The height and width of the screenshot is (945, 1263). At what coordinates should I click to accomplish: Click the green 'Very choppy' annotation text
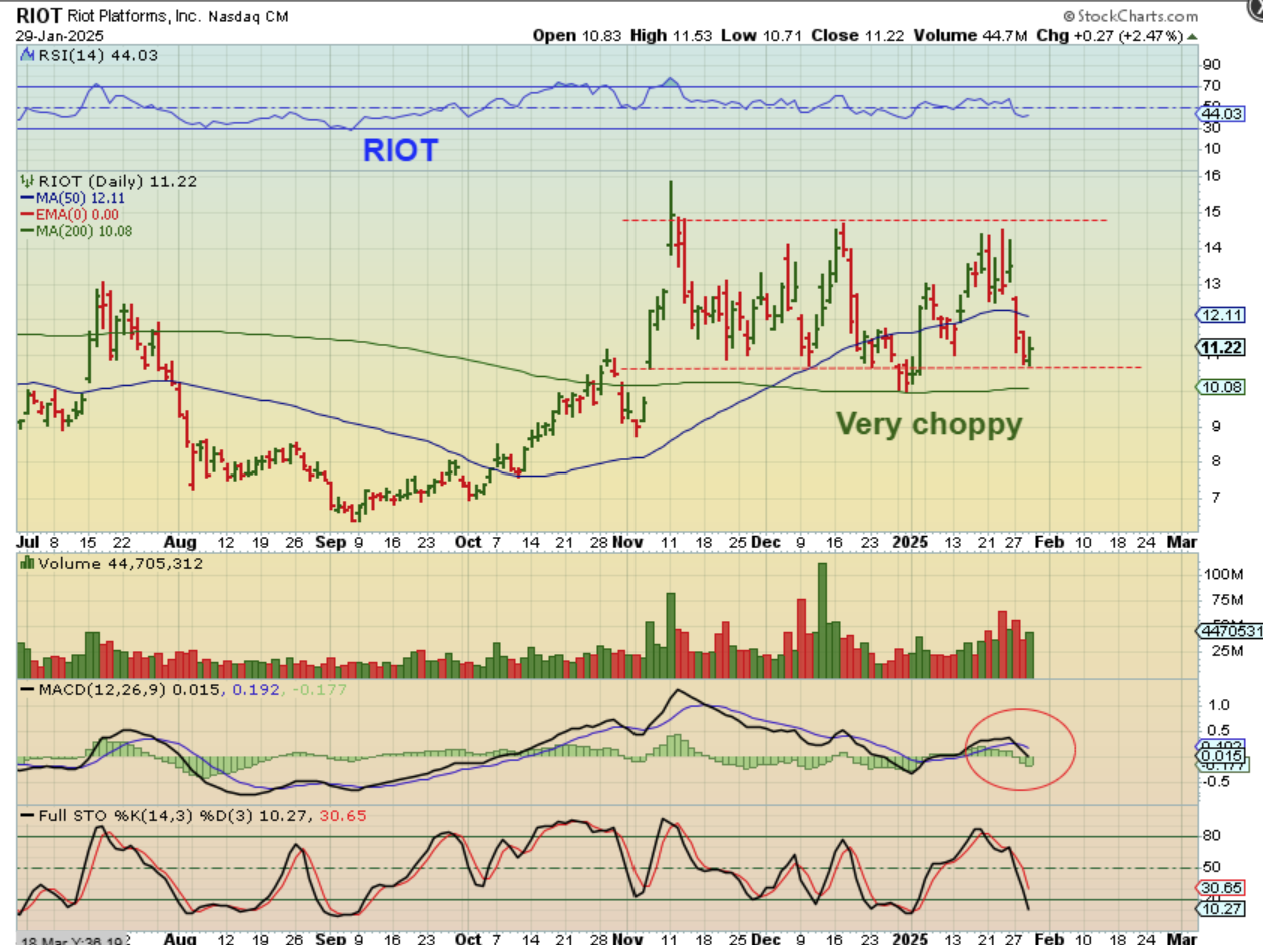[929, 424]
